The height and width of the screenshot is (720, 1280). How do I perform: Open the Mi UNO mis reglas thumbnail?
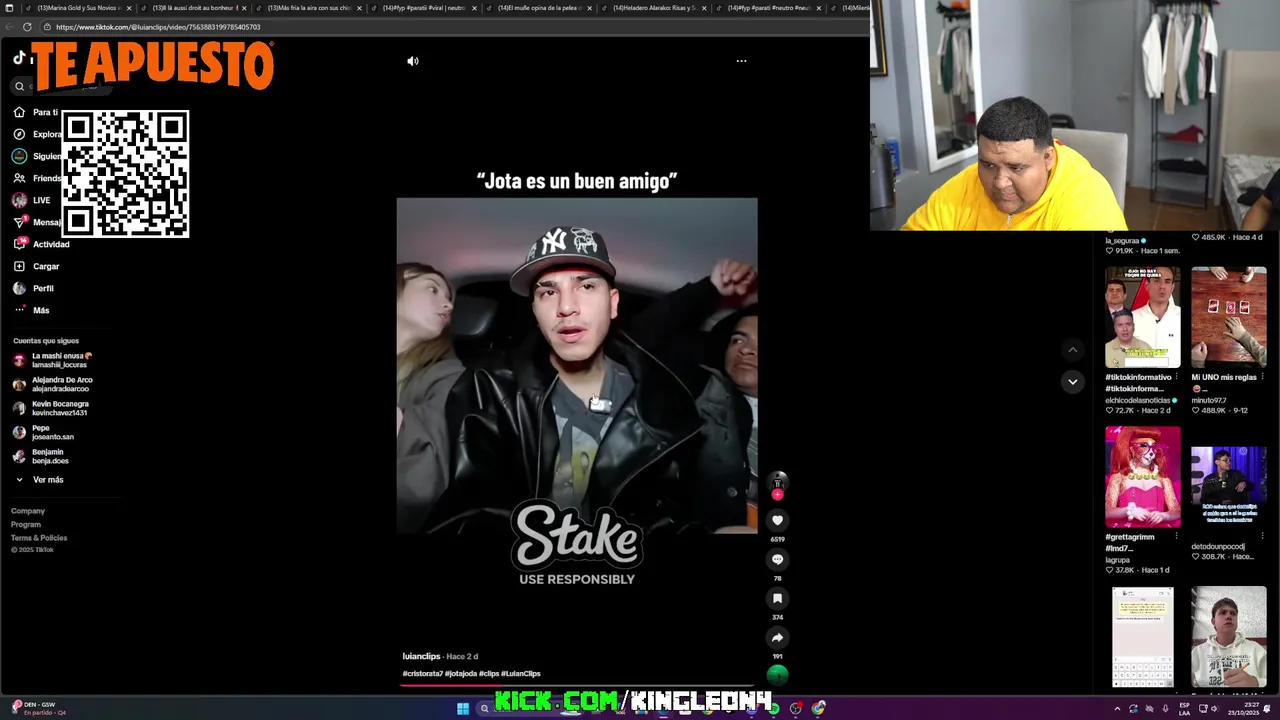pos(1228,317)
